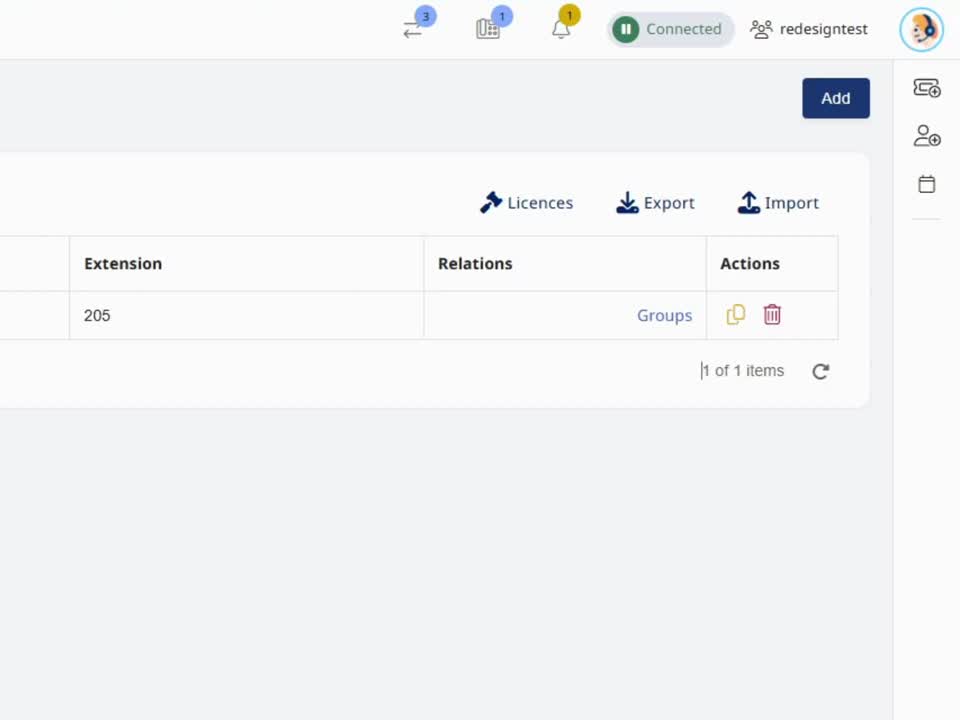Screen dimensions: 960x720
Task: Open Groups link for extension 205
Action: pyautogui.click(x=664, y=315)
